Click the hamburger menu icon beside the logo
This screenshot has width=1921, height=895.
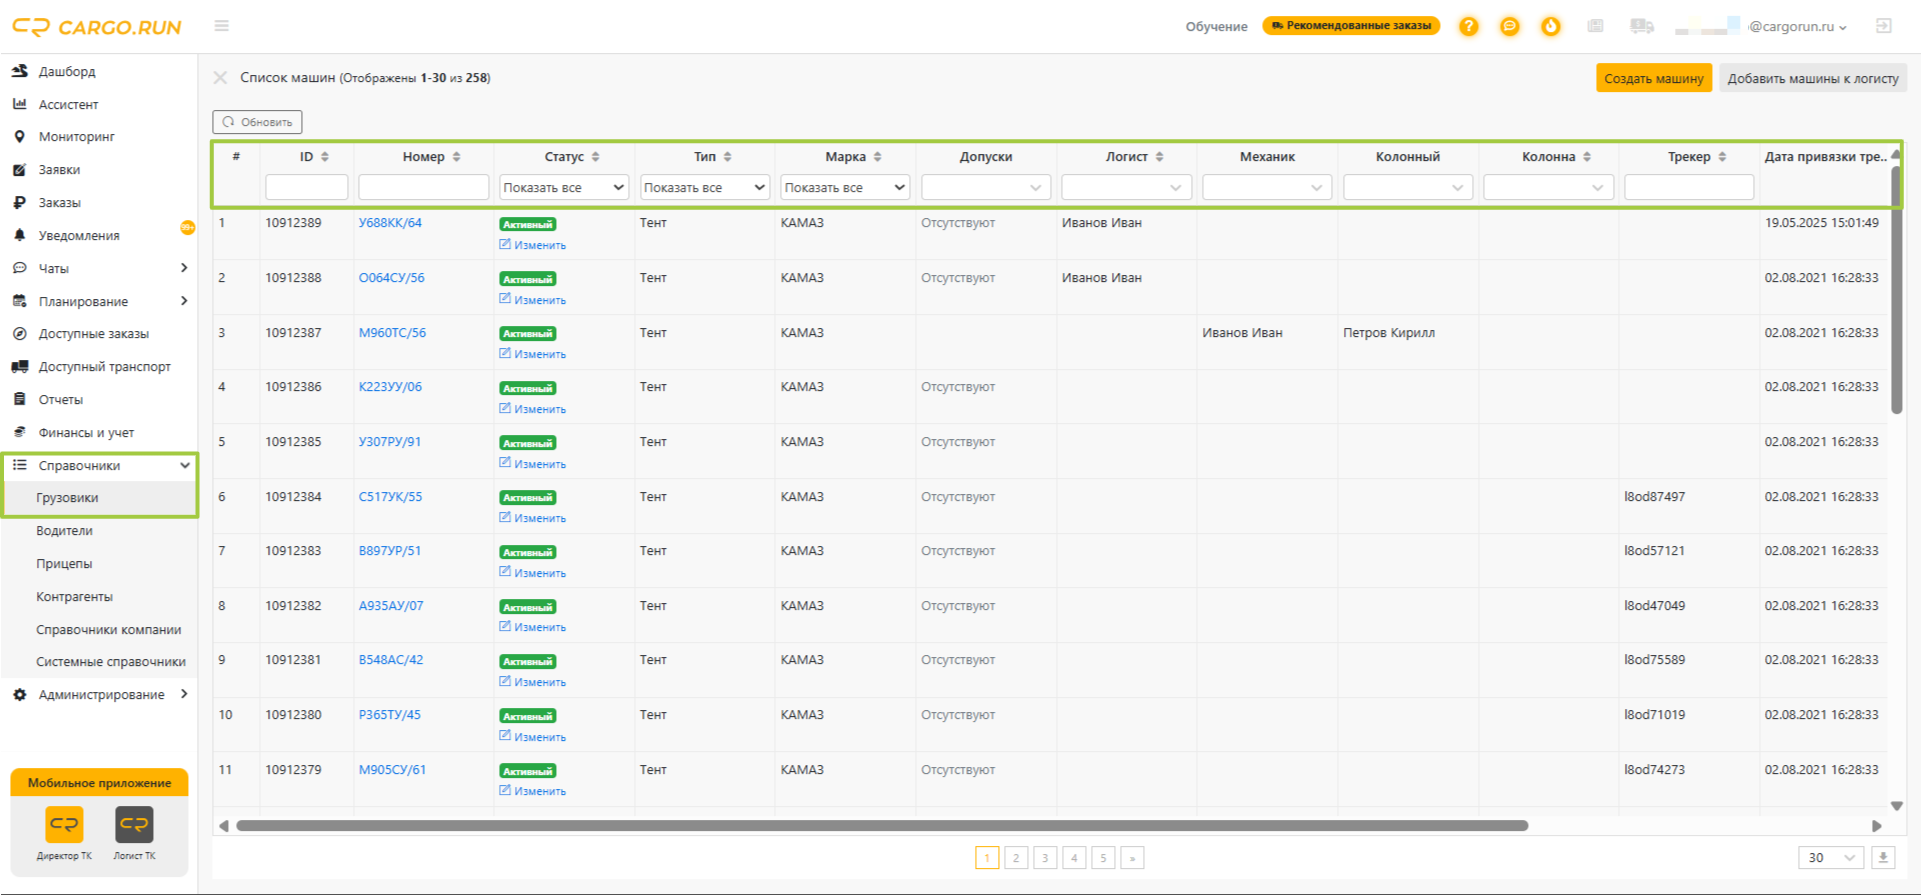tap(222, 26)
